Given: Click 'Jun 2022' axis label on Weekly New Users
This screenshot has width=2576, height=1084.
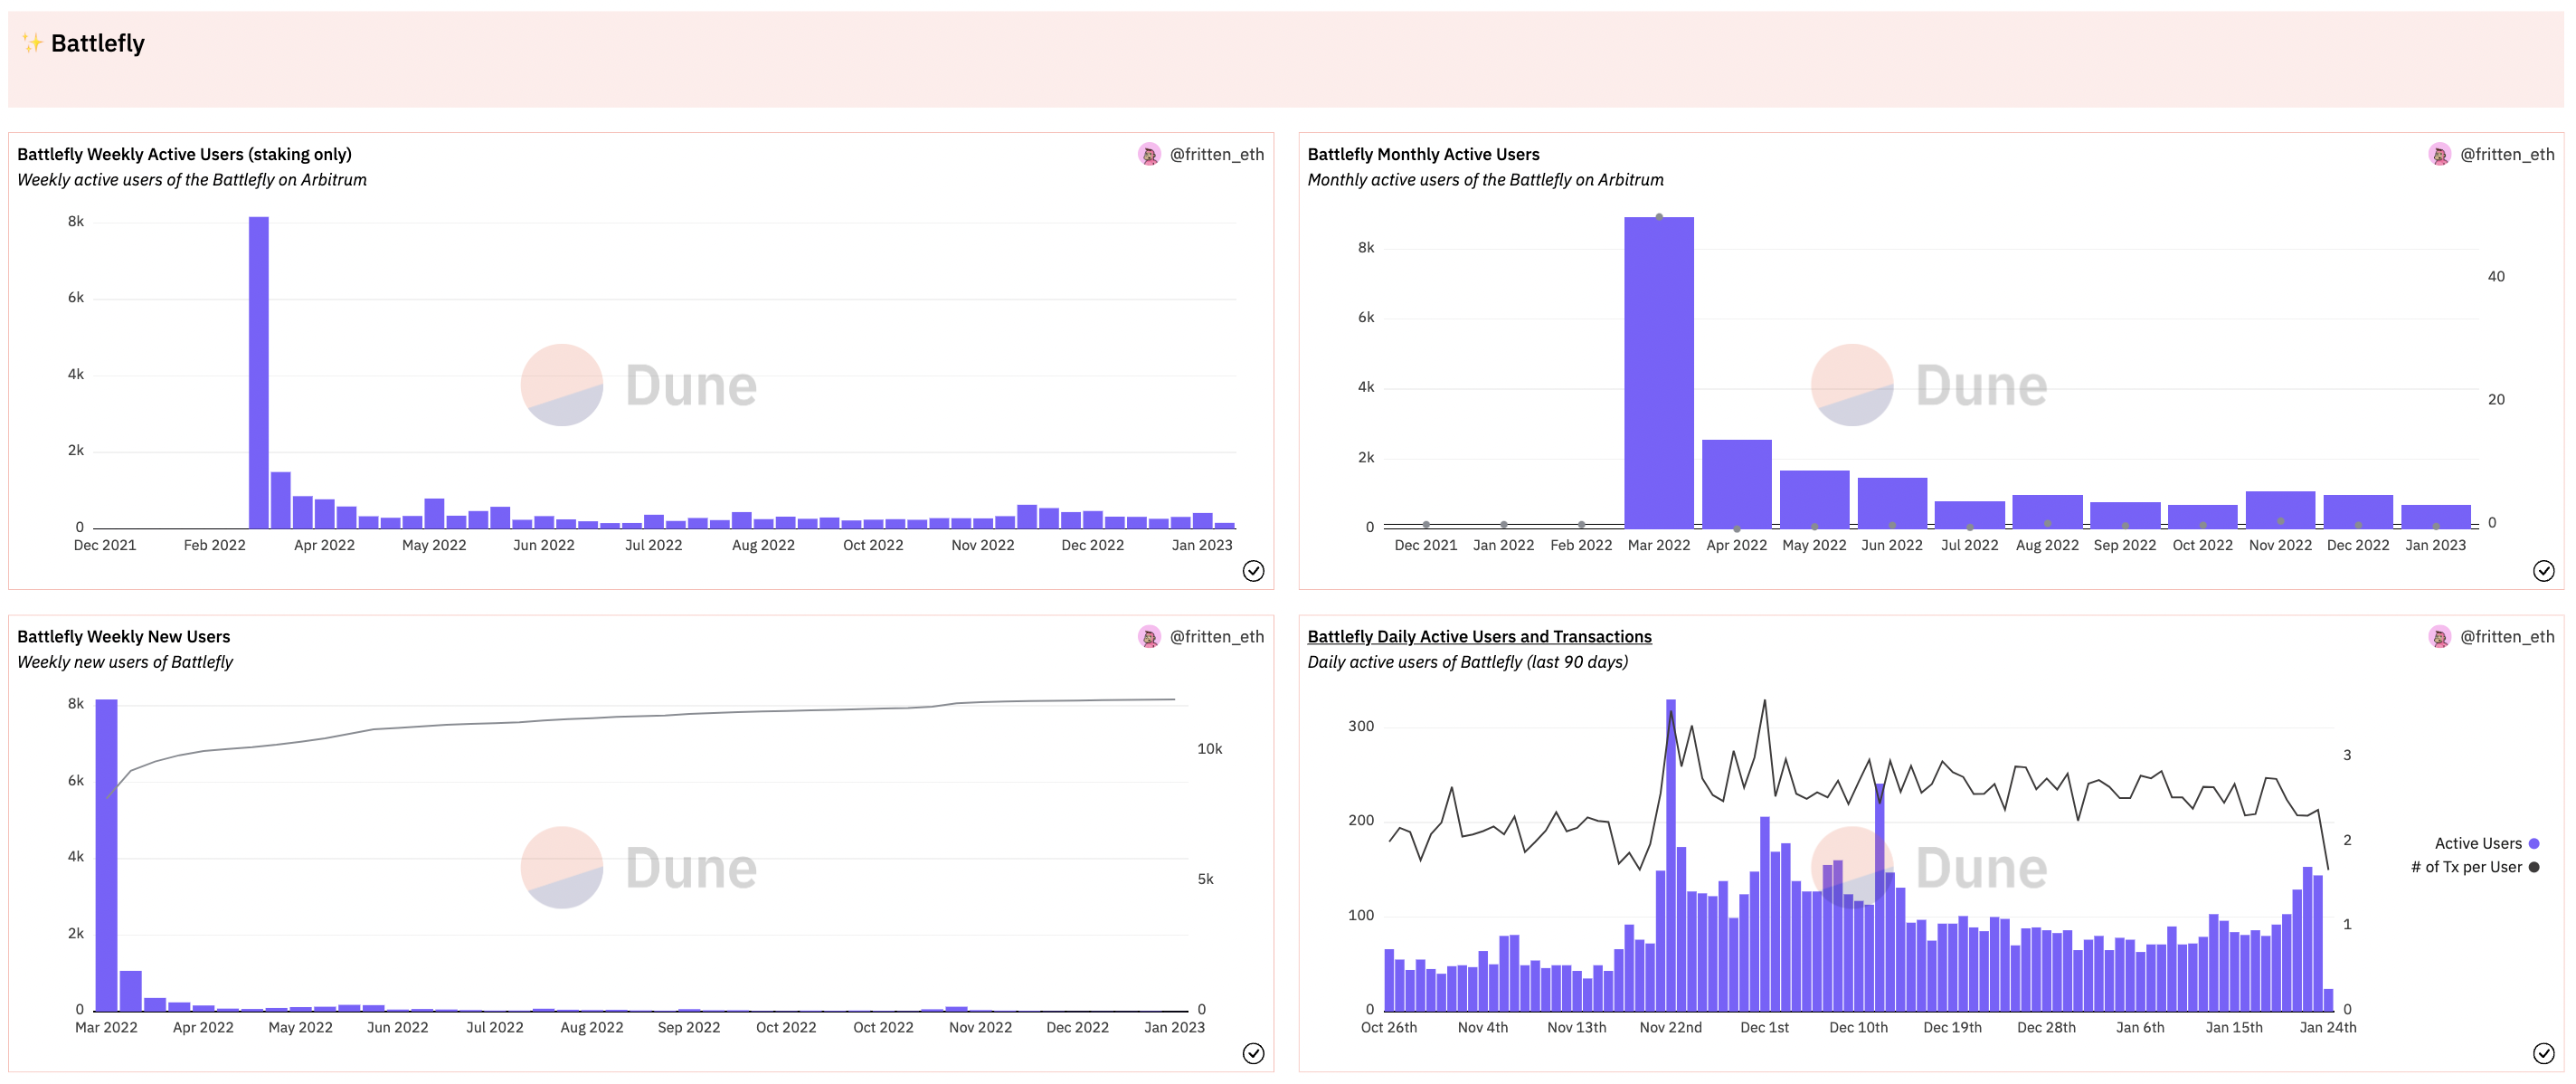Looking at the screenshot, I should coord(397,1027).
